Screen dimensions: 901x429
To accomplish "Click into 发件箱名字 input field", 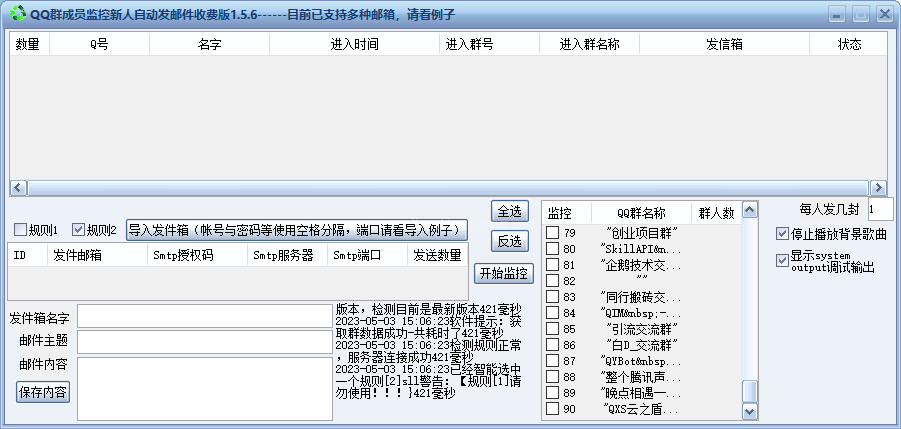I will pyautogui.click(x=204, y=317).
